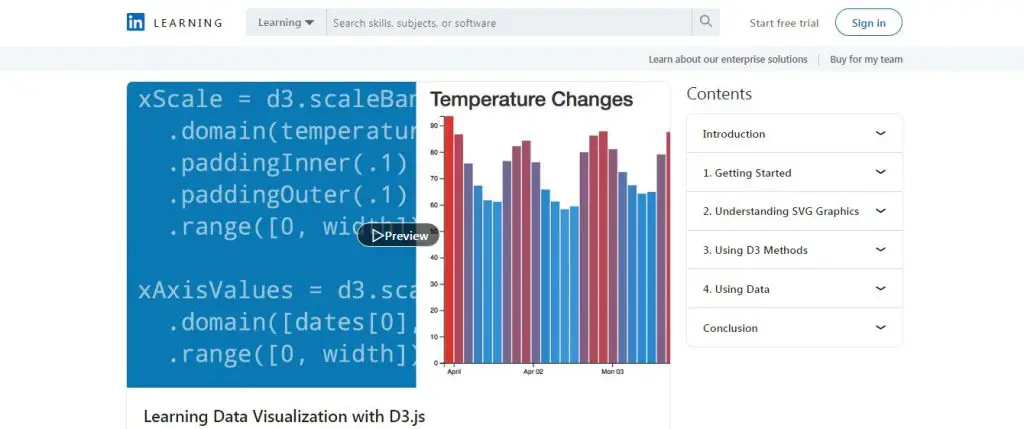
Task: Expand the Conclusion section chevron
Action: pos(880,328)
